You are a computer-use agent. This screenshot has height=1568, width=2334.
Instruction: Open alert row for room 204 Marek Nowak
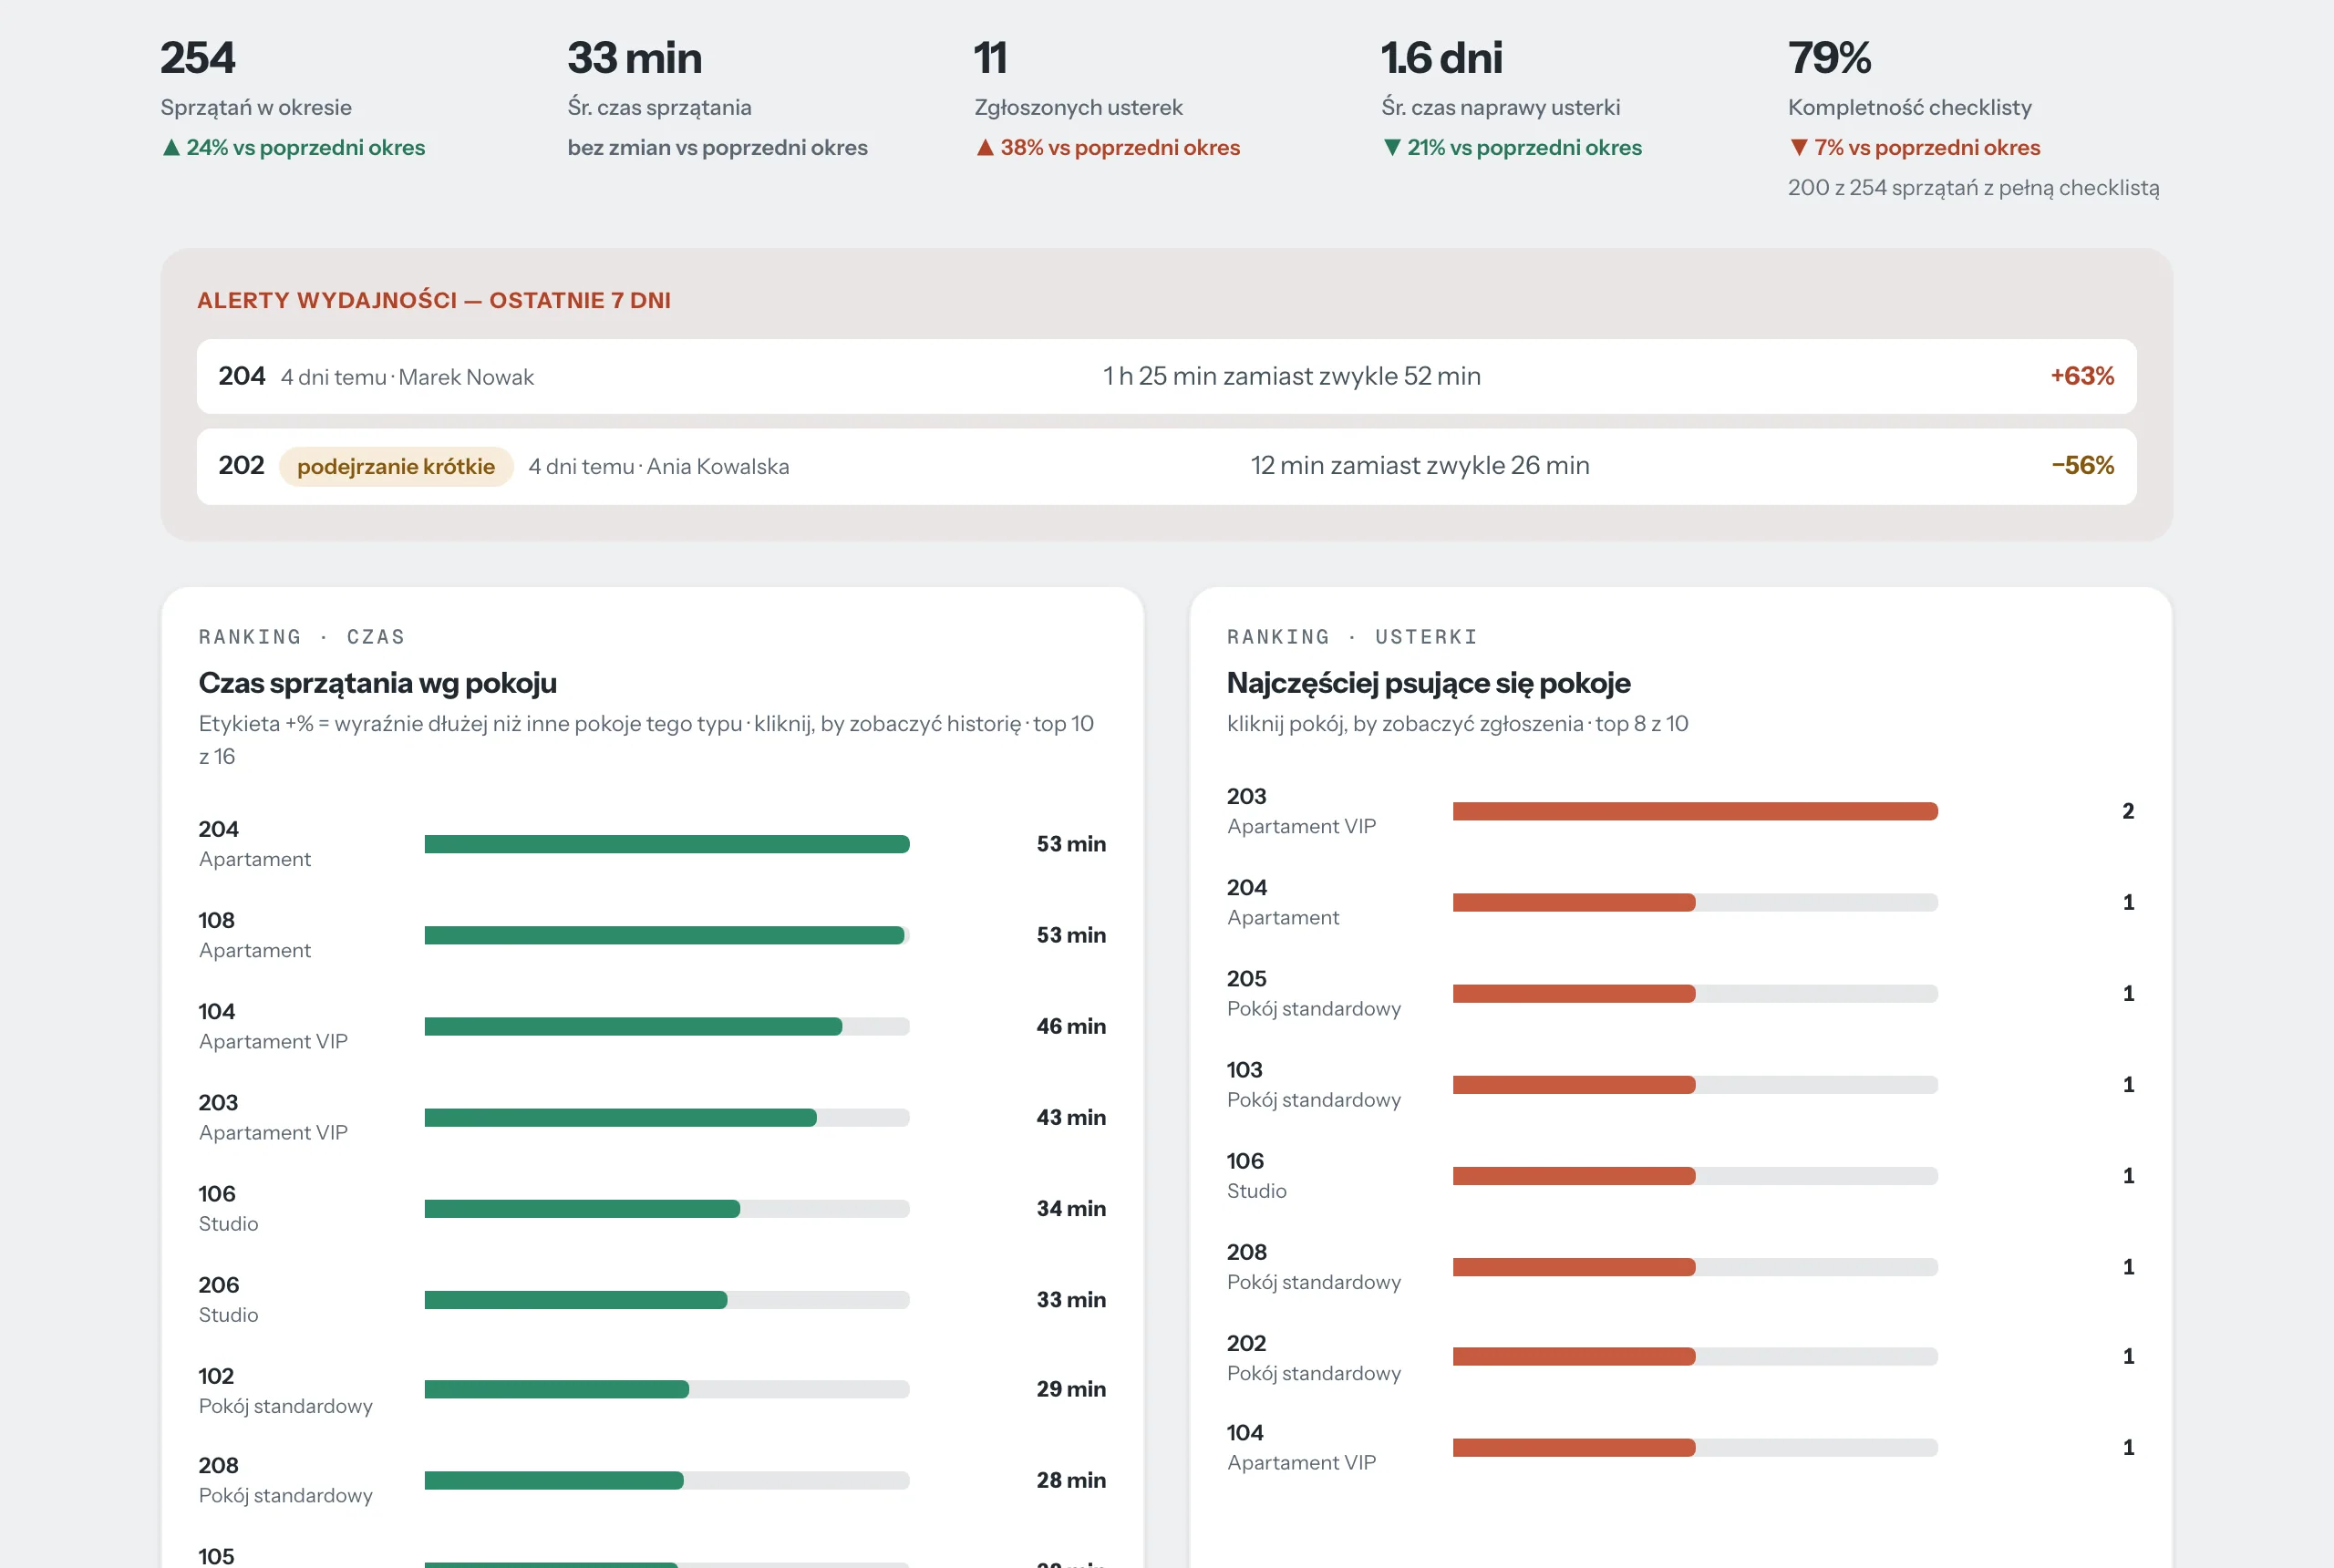pos(1166,376)
